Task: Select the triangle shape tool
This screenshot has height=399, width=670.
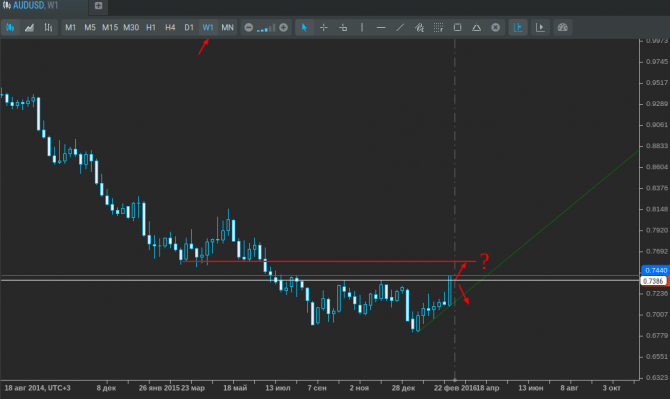Action: coord(476,28)
